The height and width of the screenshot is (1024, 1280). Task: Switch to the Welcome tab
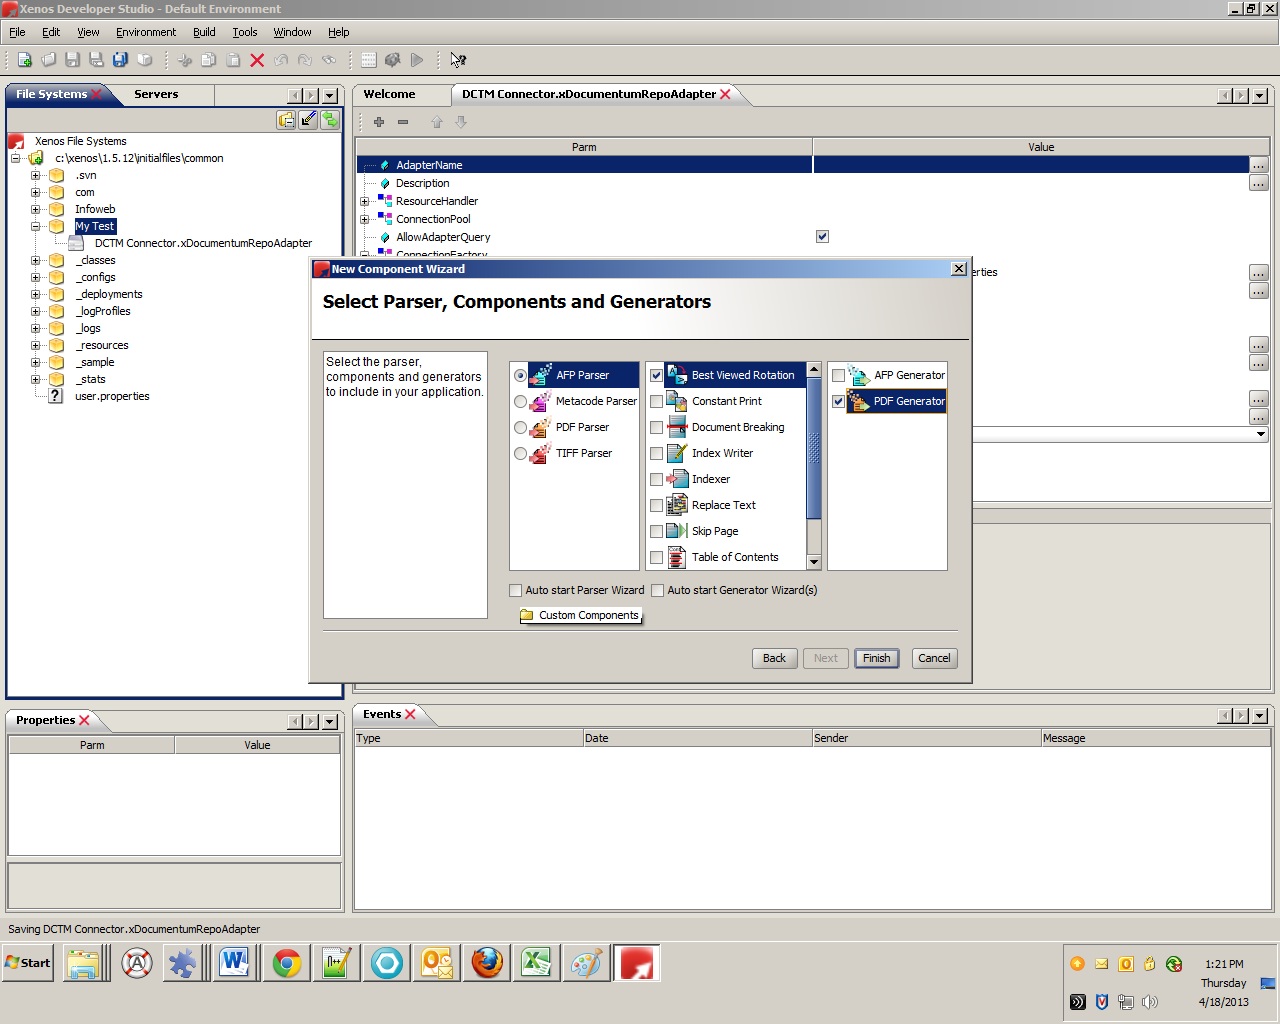pyautogui.click(x=388, y=94)
